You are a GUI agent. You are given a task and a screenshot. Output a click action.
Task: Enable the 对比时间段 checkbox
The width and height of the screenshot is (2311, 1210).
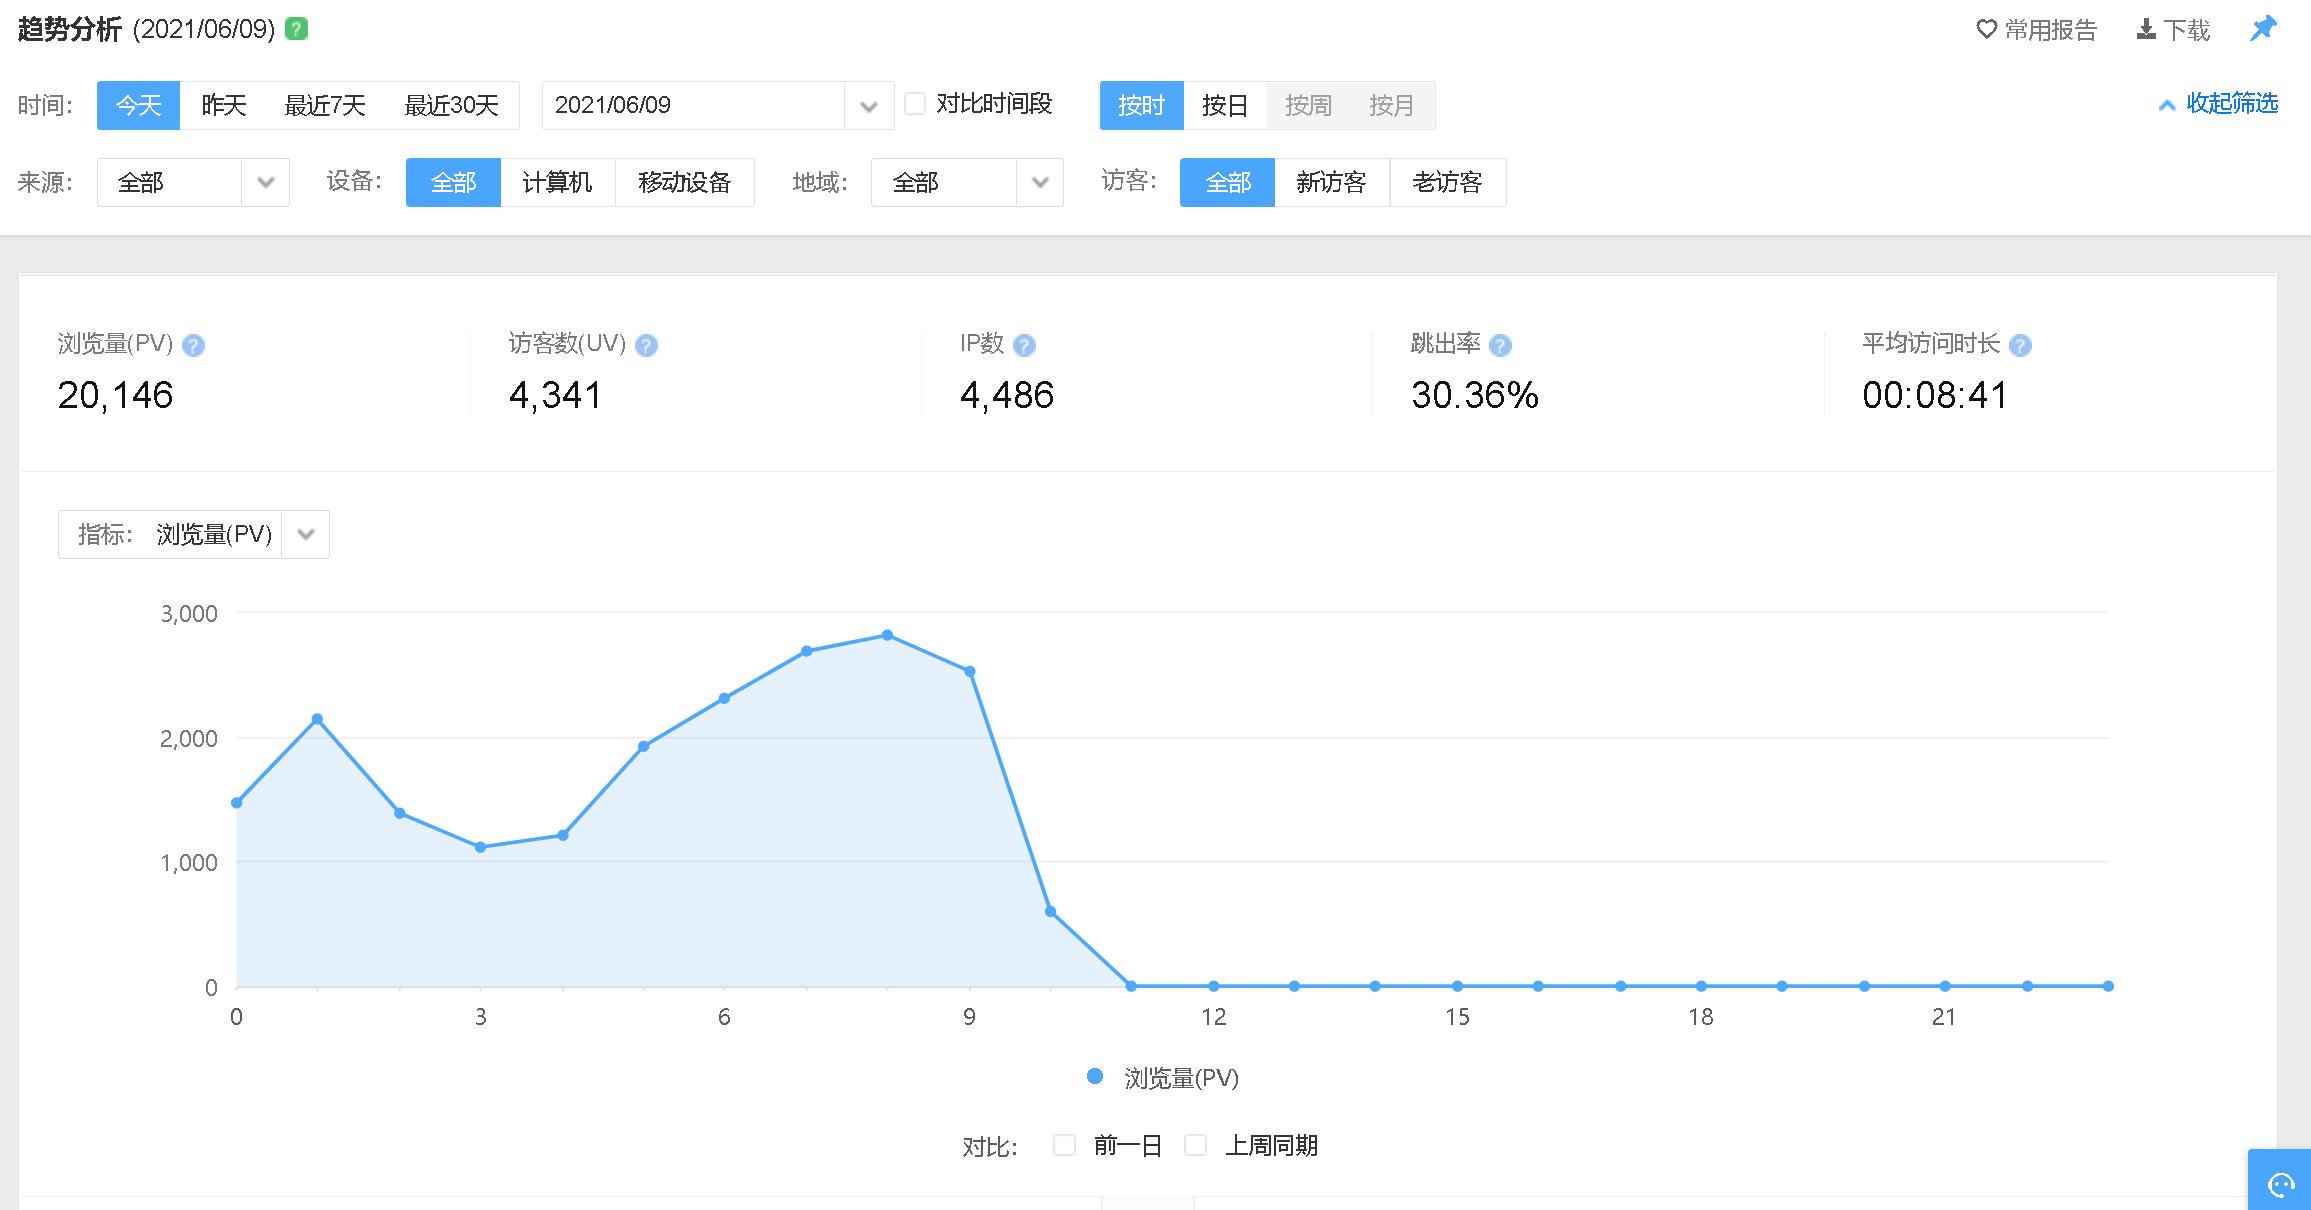tap(915, 104)
